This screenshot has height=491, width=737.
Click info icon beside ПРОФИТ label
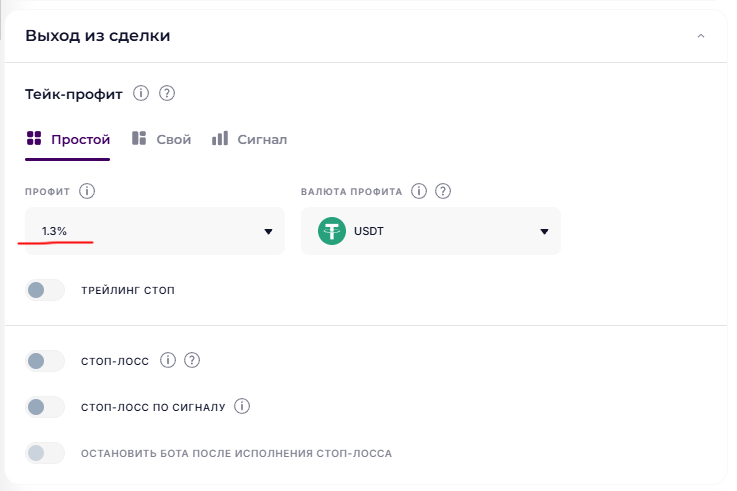coord(87,191)
